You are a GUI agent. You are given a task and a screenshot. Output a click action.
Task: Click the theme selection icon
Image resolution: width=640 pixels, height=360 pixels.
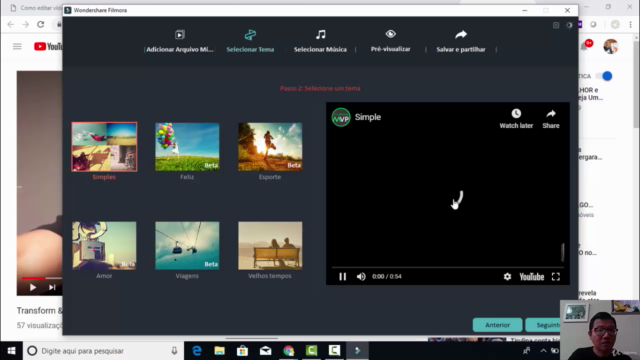coord(250,35)
